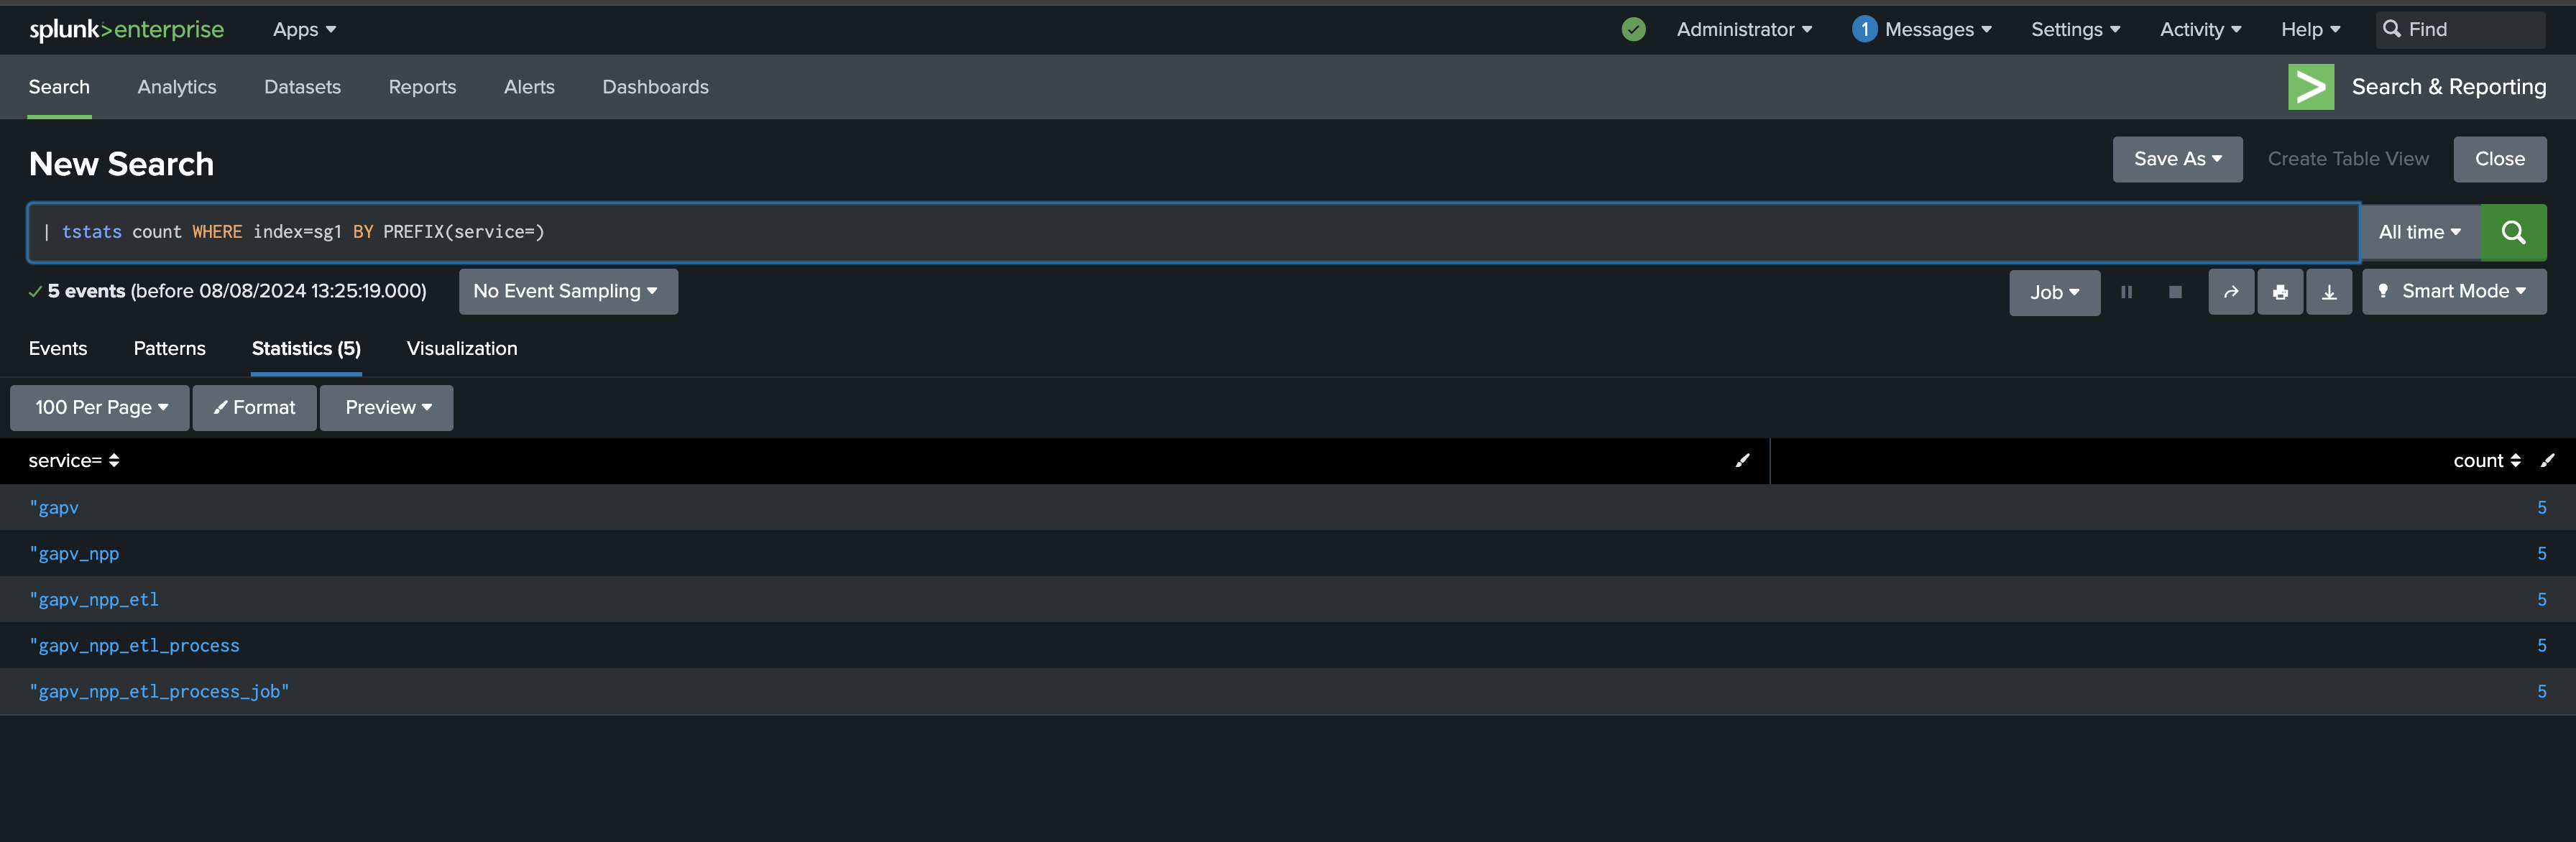Screen dimensions: 2576x842
Task: Run search with green magnifier button
Action: (x=2513, y=232)
